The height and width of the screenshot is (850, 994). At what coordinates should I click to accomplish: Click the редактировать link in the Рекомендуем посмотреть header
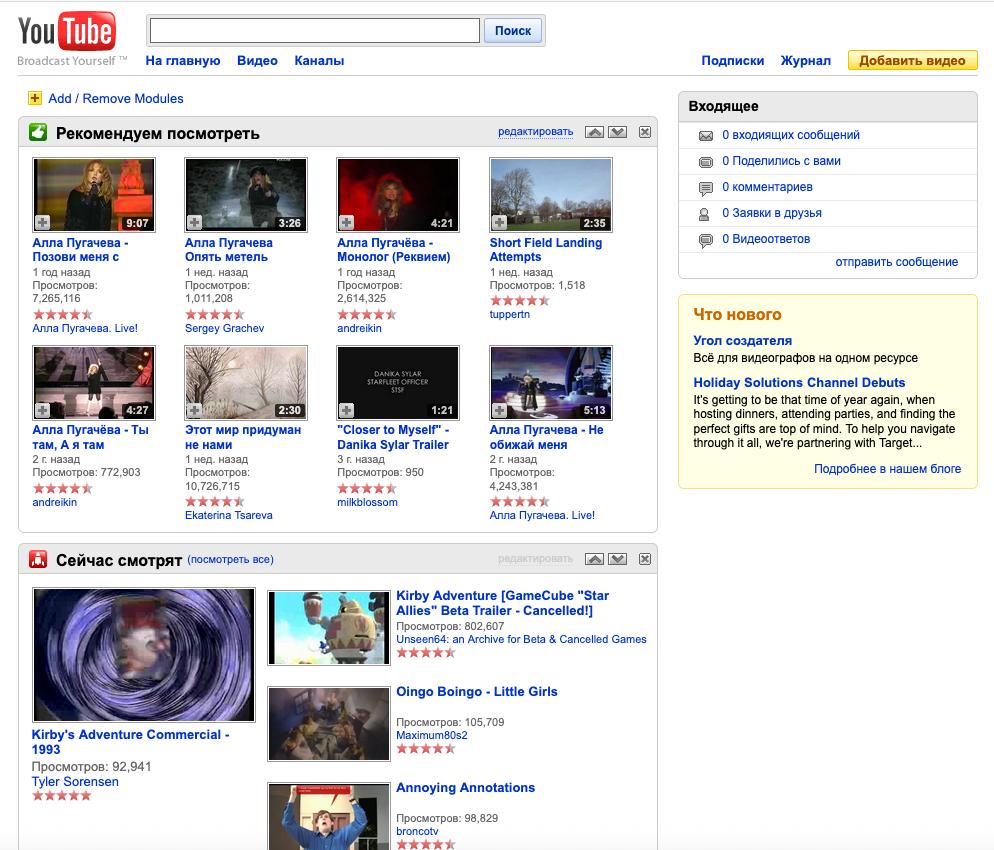coord(535,132)
